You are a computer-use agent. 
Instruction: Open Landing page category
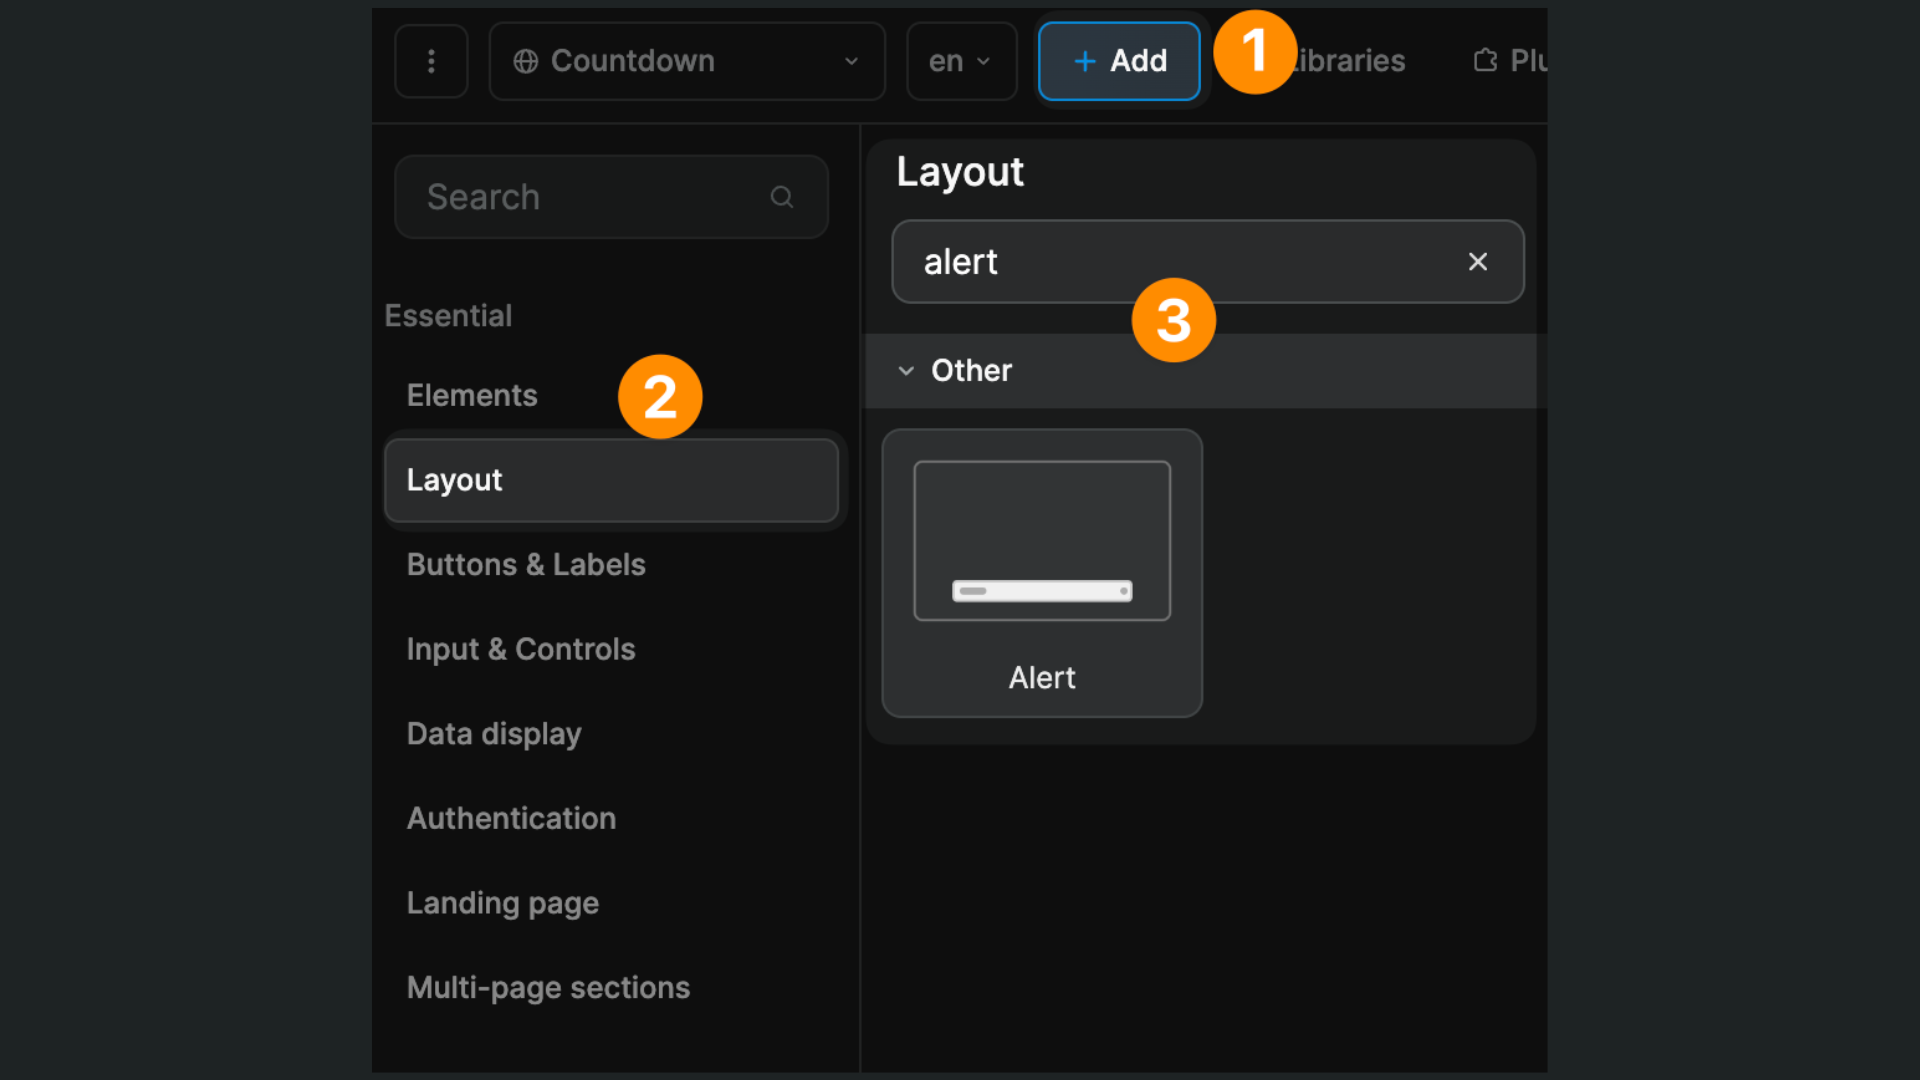(x=503, y=903)
